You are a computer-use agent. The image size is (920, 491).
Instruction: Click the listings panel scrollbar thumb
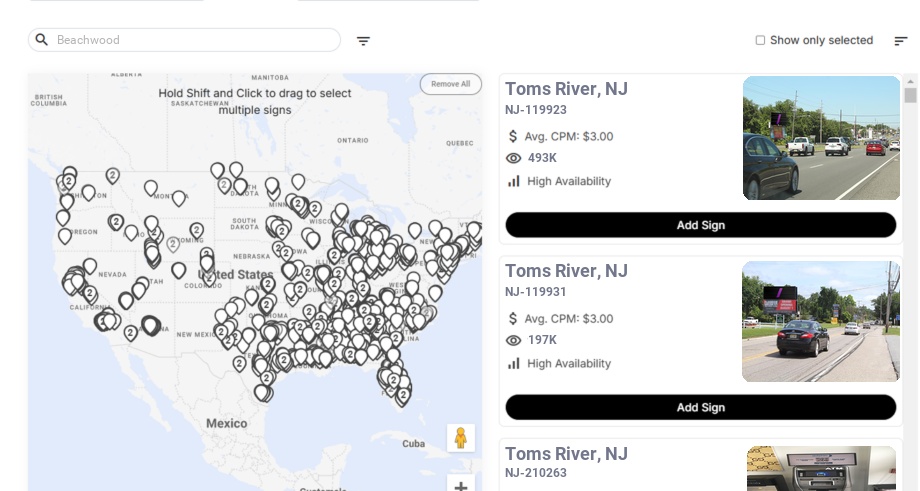pyautogui.click(x=910, y=95)
